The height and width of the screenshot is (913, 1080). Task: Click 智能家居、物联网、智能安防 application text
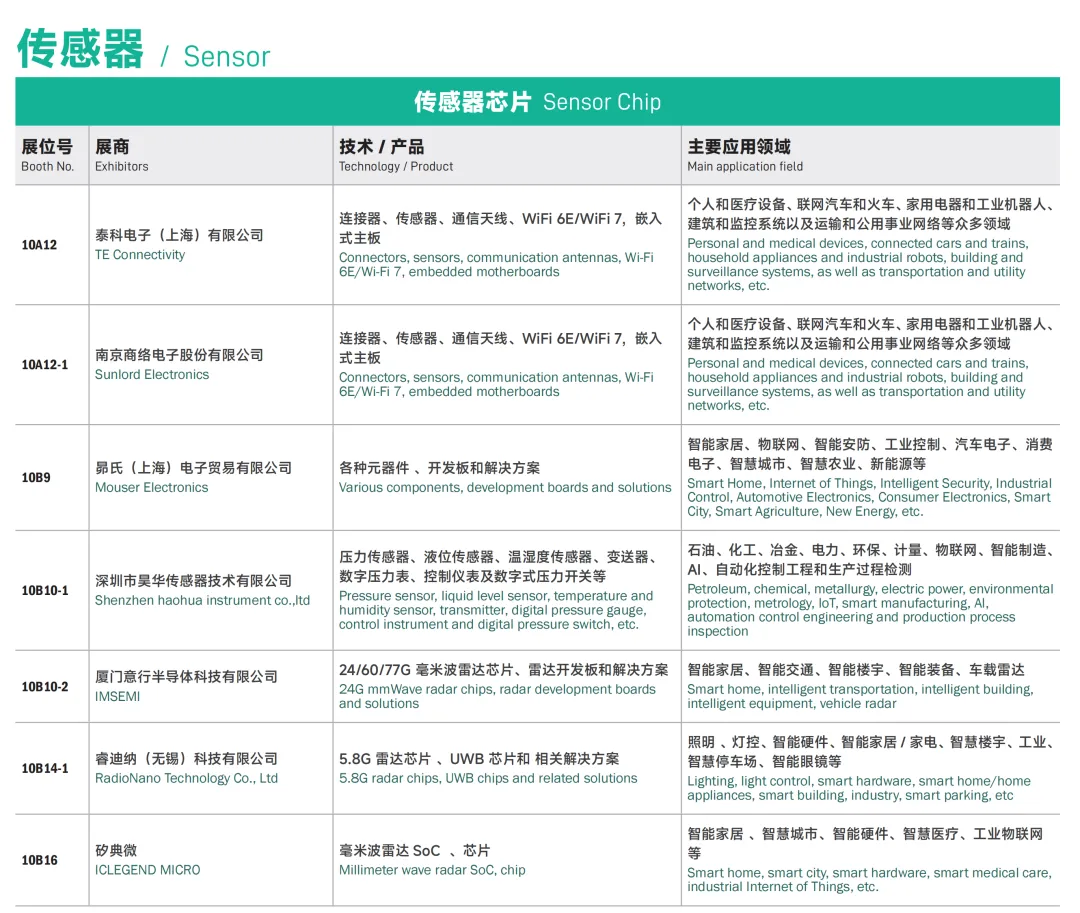[x=870, y=454]
